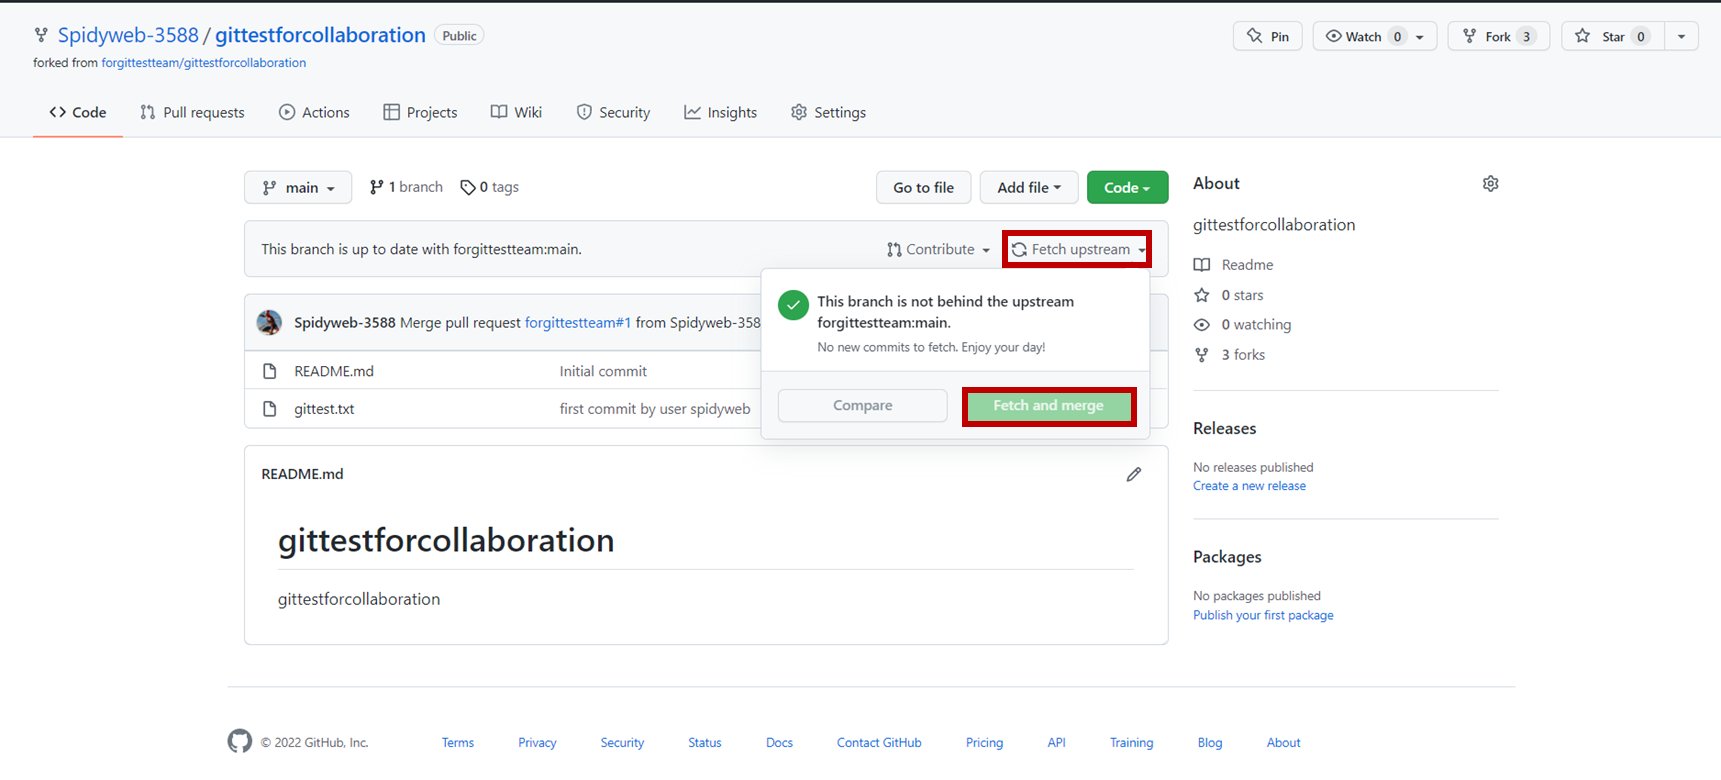
Task: Click the Spidyweb-3588 avatar in commit row
Action: (269, 322)
